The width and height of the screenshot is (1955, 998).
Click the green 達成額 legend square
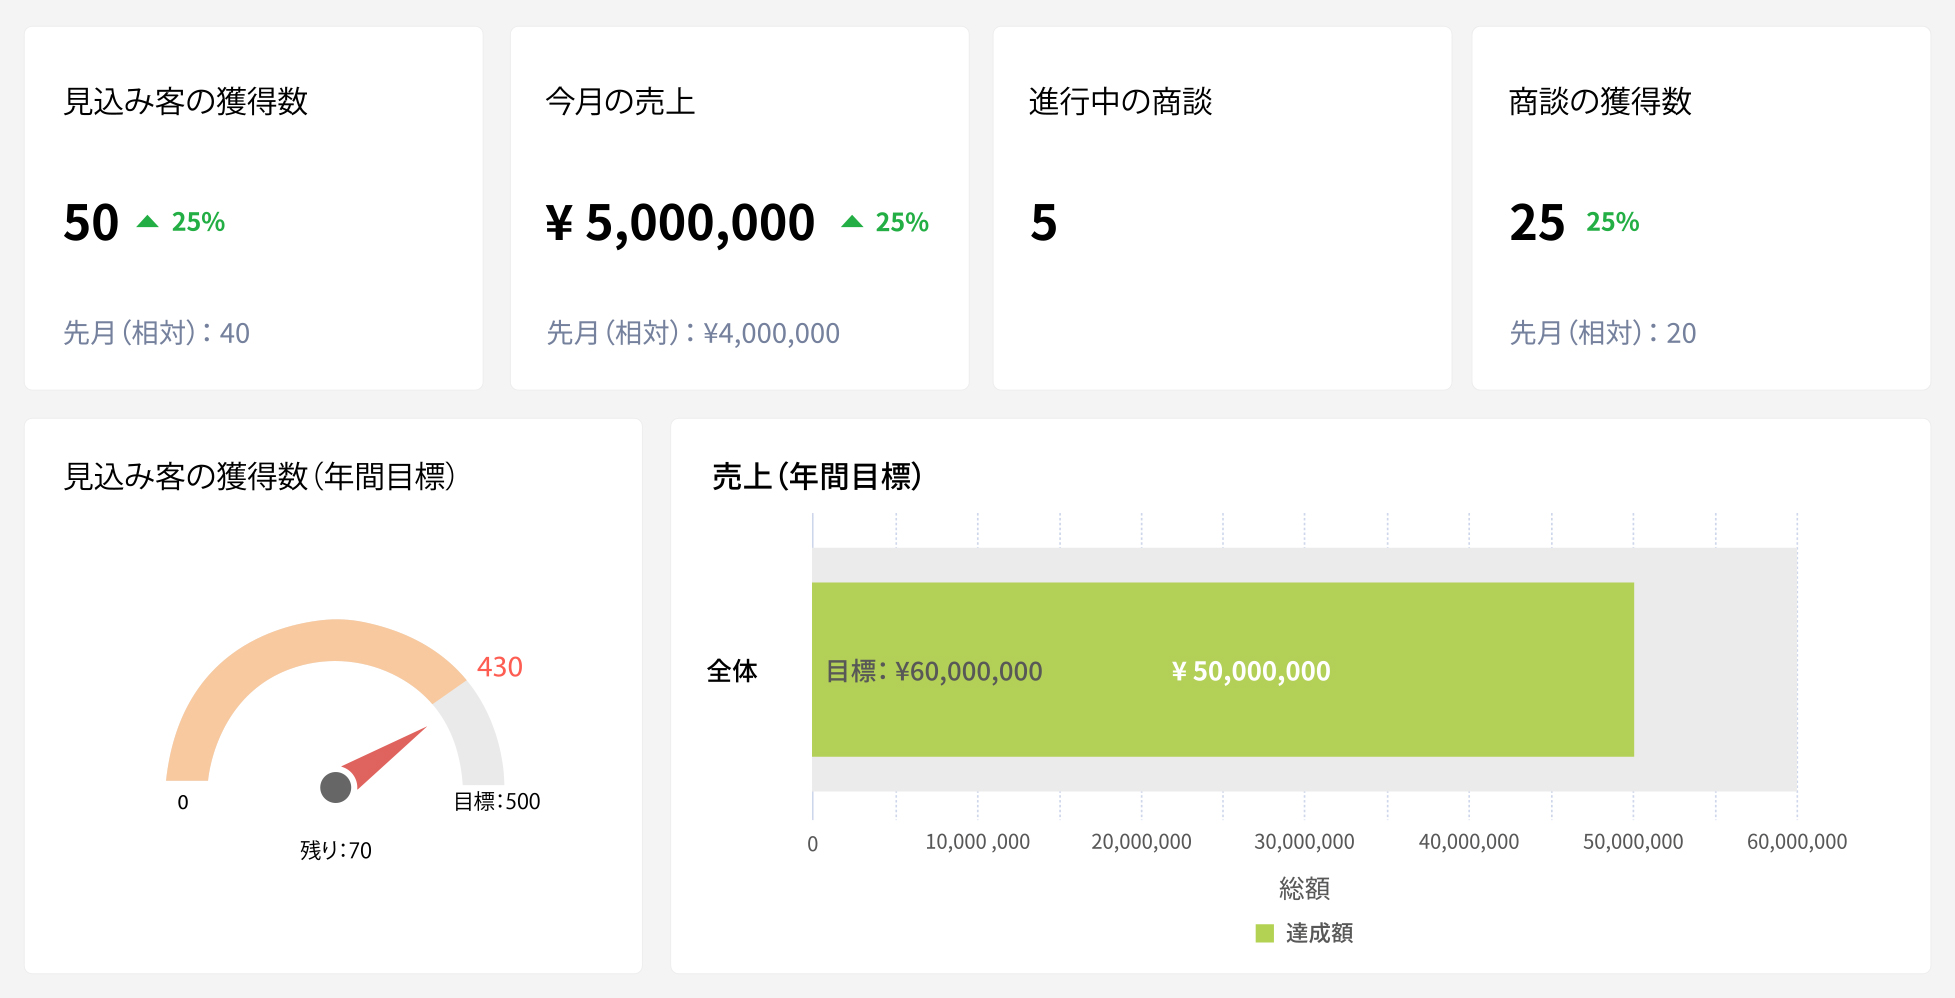1265,933
